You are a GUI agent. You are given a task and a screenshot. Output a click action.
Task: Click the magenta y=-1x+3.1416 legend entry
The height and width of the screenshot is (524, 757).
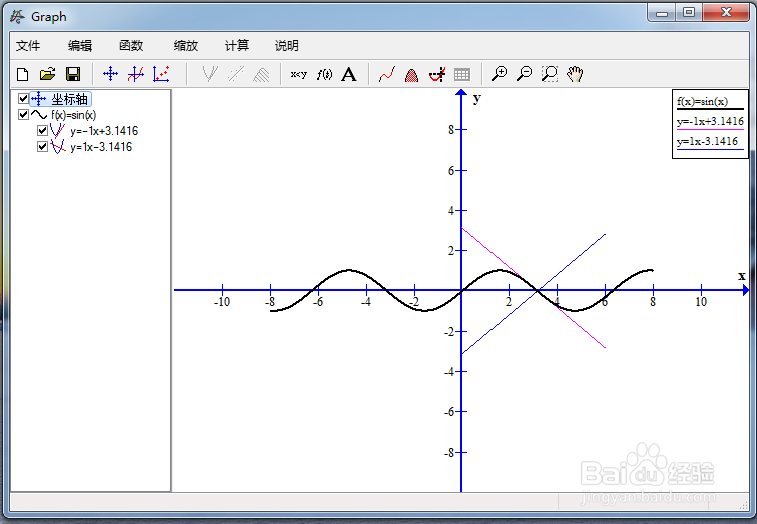710,121
